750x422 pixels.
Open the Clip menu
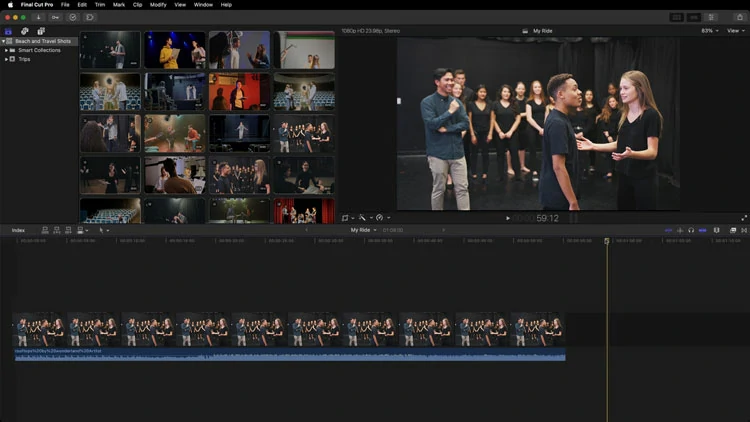tap(138, 5)
